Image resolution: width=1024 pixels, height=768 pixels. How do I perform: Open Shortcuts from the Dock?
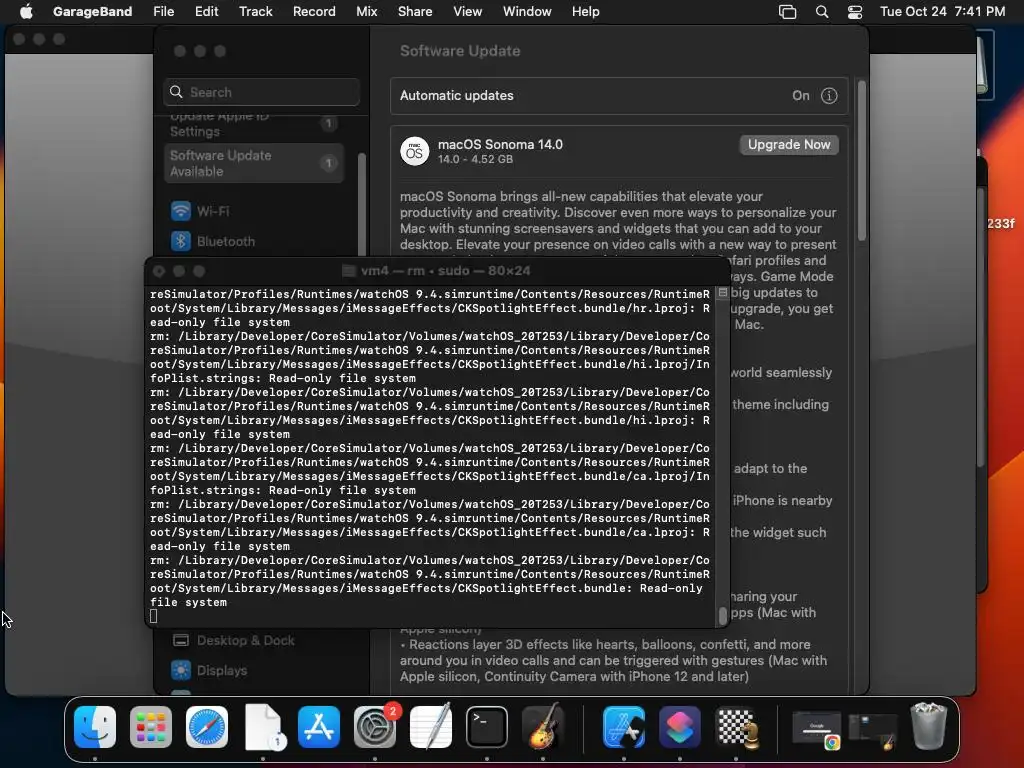click(x=680, y=727)
